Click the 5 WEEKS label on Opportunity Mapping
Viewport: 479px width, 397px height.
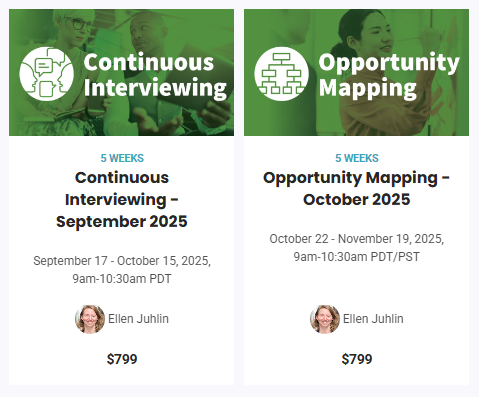(357, 158)
